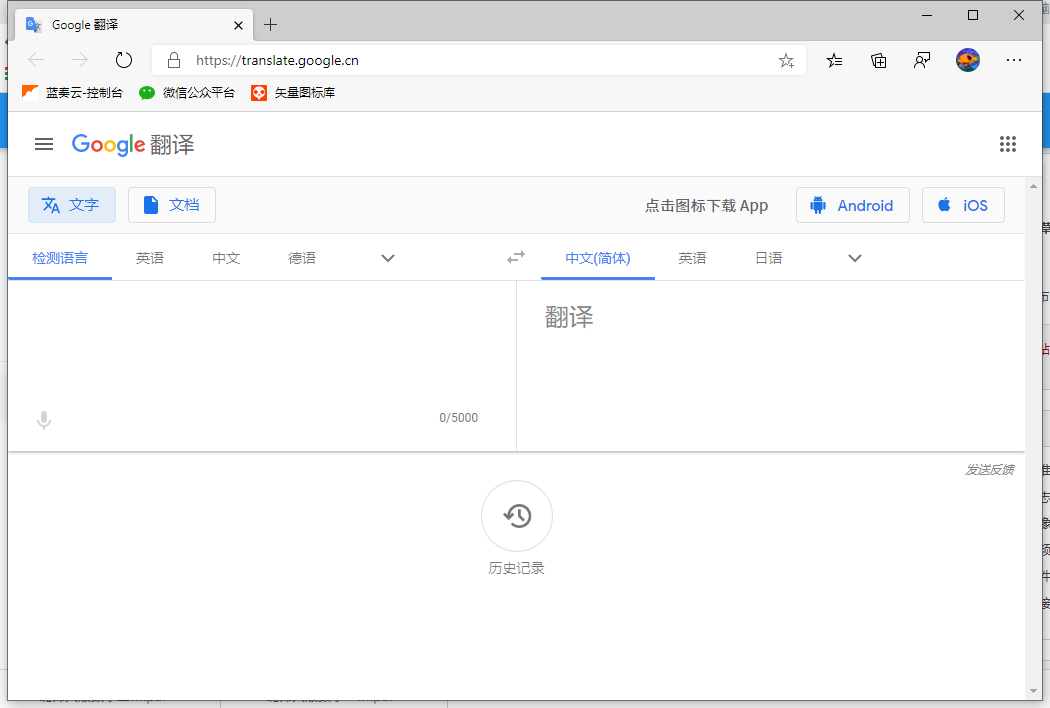Select 中文 as source language
1050x708 pixels.
(x=226, y=258)
